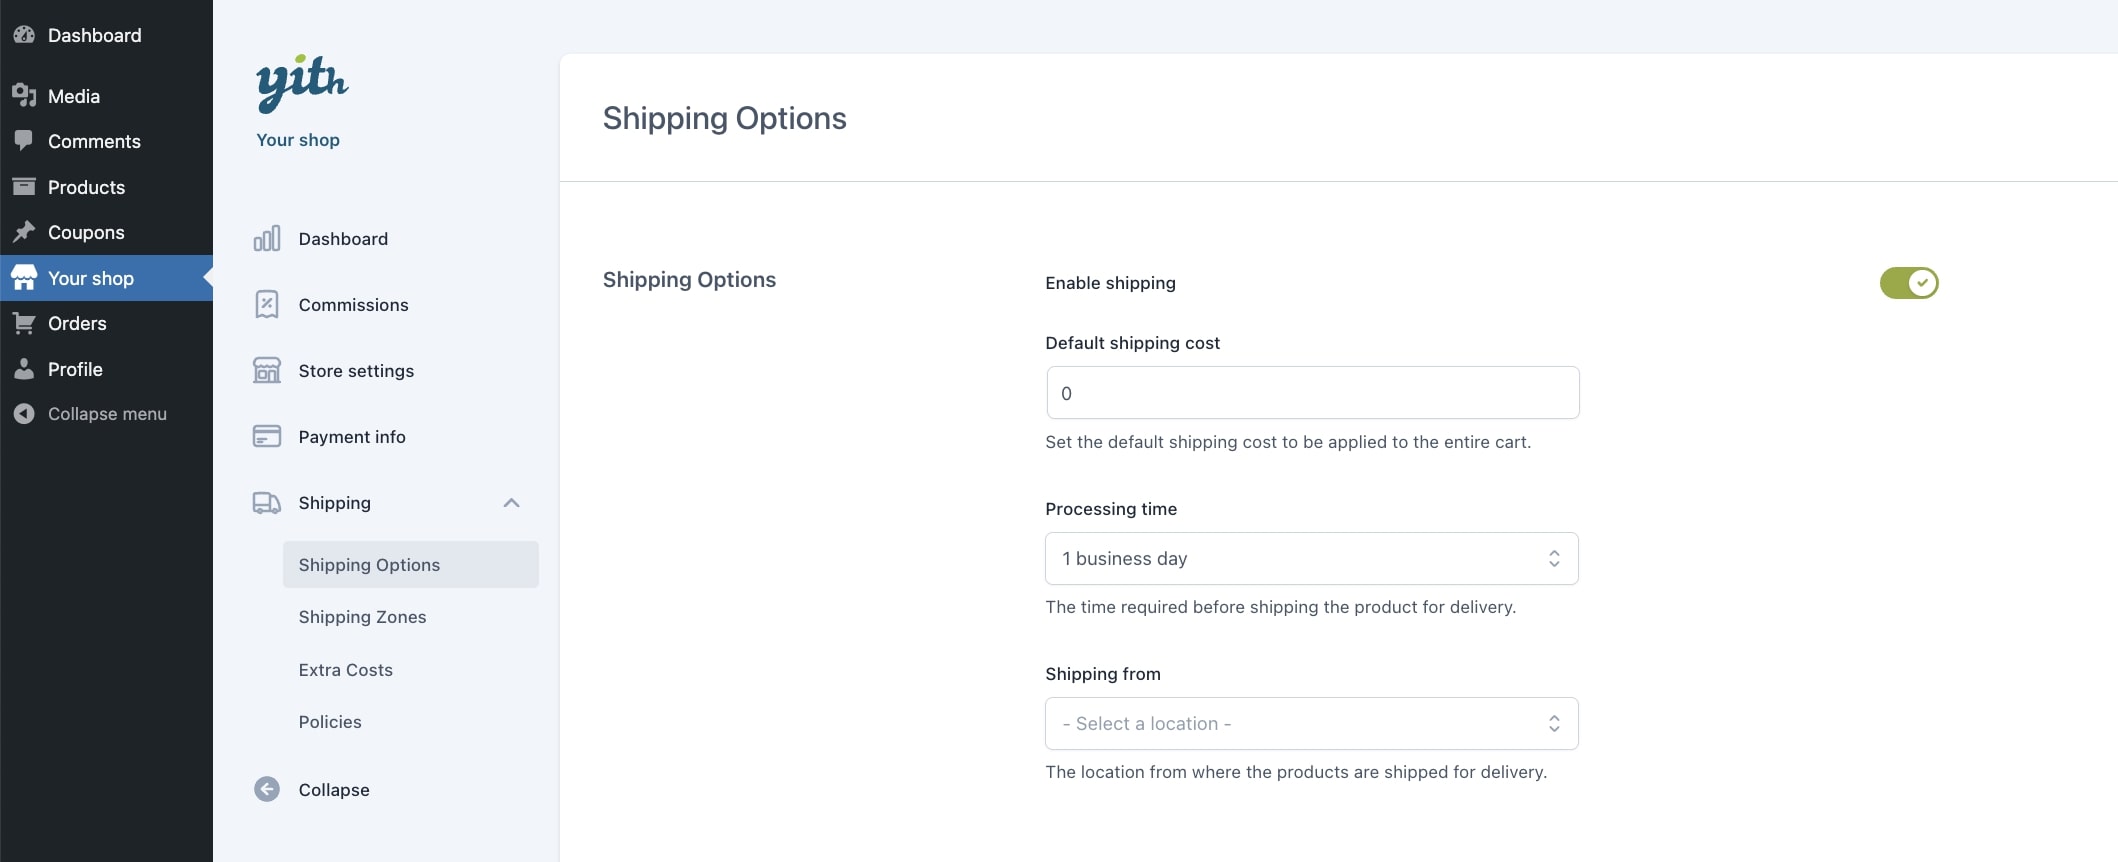Click the Coupons pin icon
The width and height of the screenshot is (2118, 862).
tap(24, 232)
